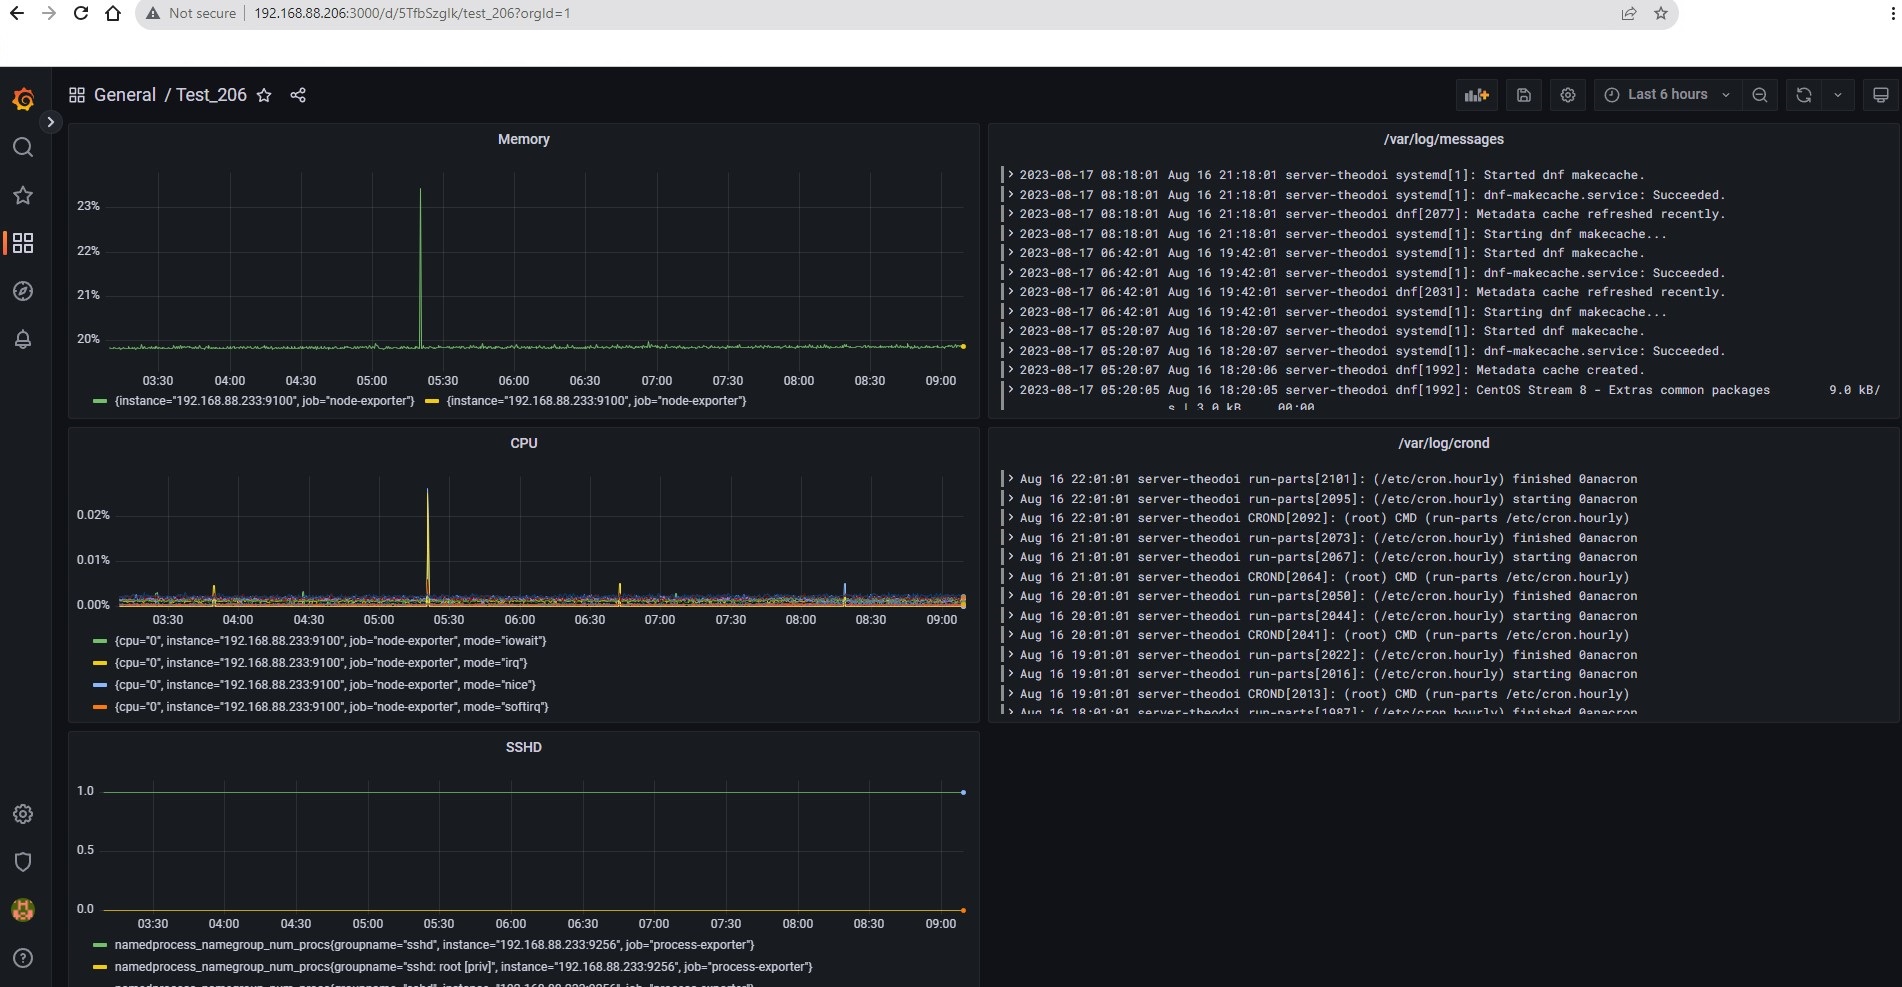Open the Last 6 hours time picker

1666,95
